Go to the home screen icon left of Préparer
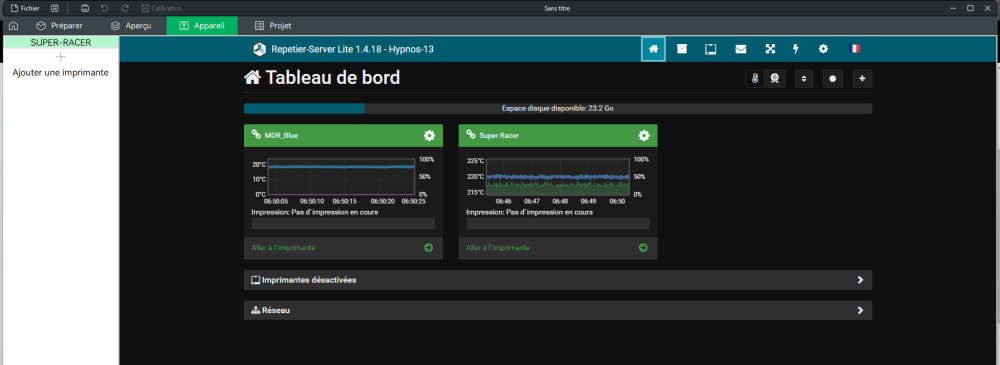The height and width of the screenshot is (365, 1000). click(x=13, y=26)
